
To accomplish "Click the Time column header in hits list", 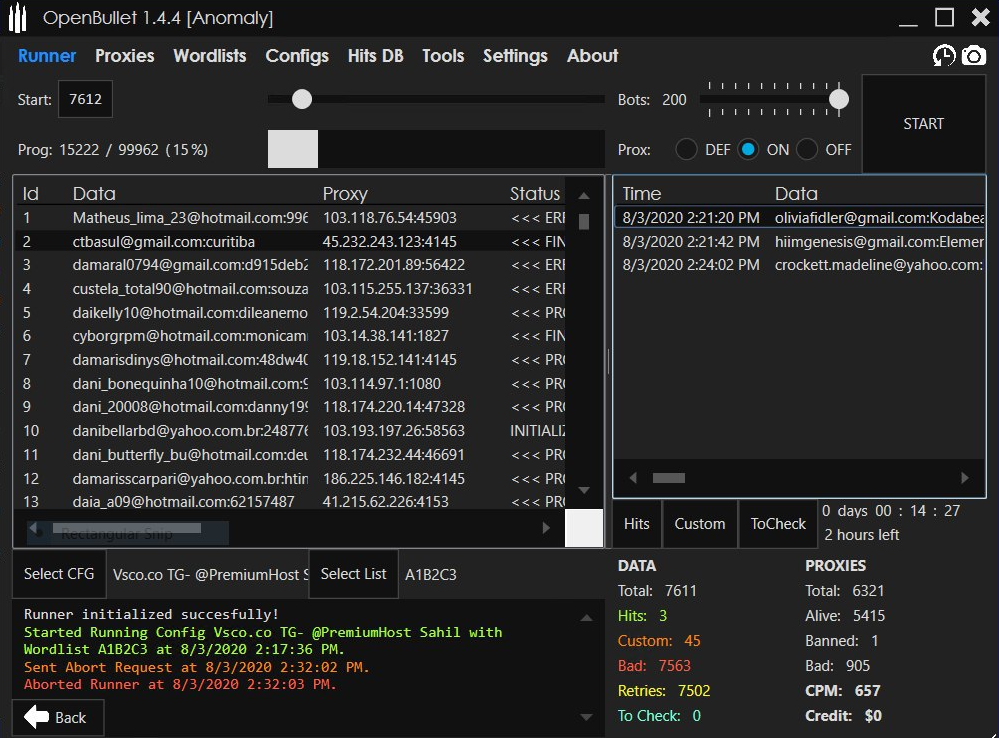I will tap(642, 194).
